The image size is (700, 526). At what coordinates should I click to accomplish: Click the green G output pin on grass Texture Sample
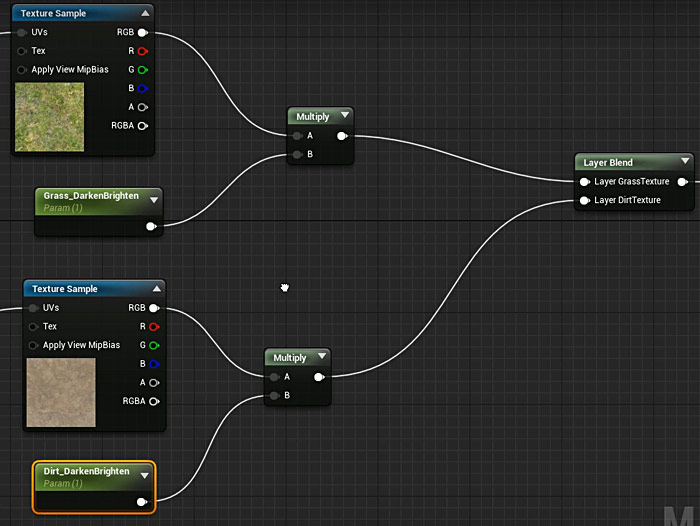coord(143,70)
